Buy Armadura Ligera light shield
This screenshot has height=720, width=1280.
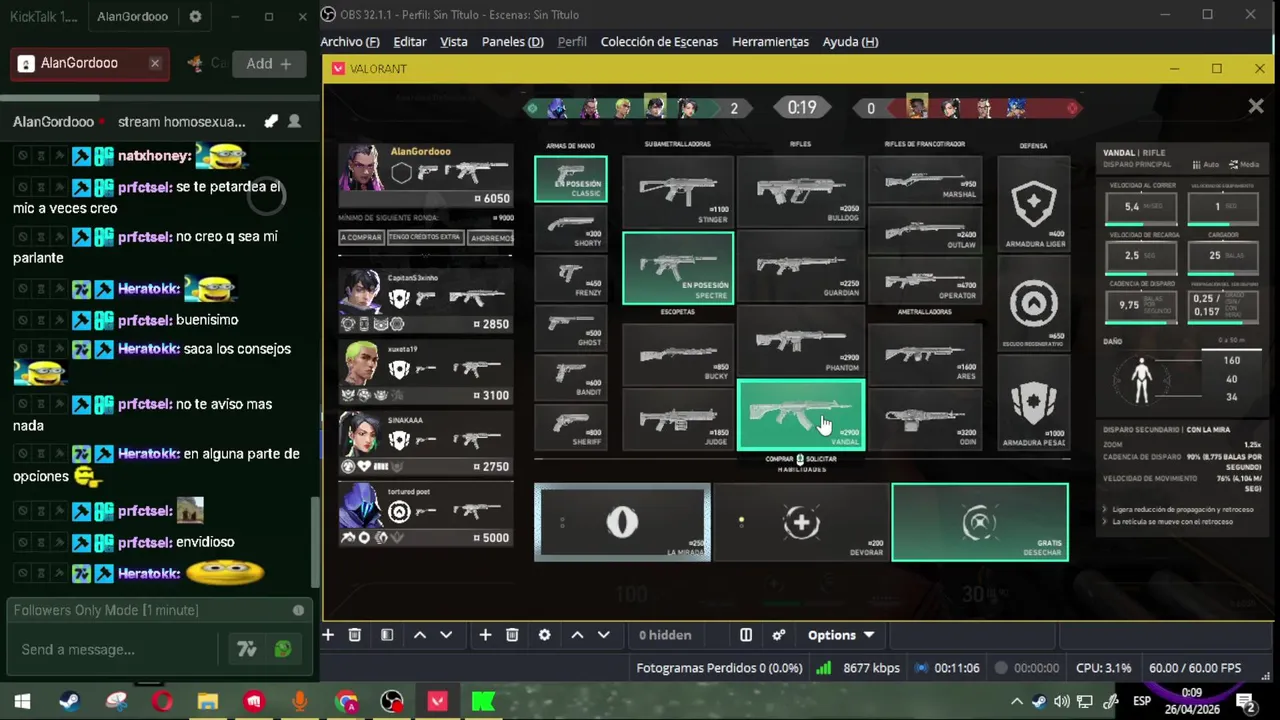[1033, 204]
